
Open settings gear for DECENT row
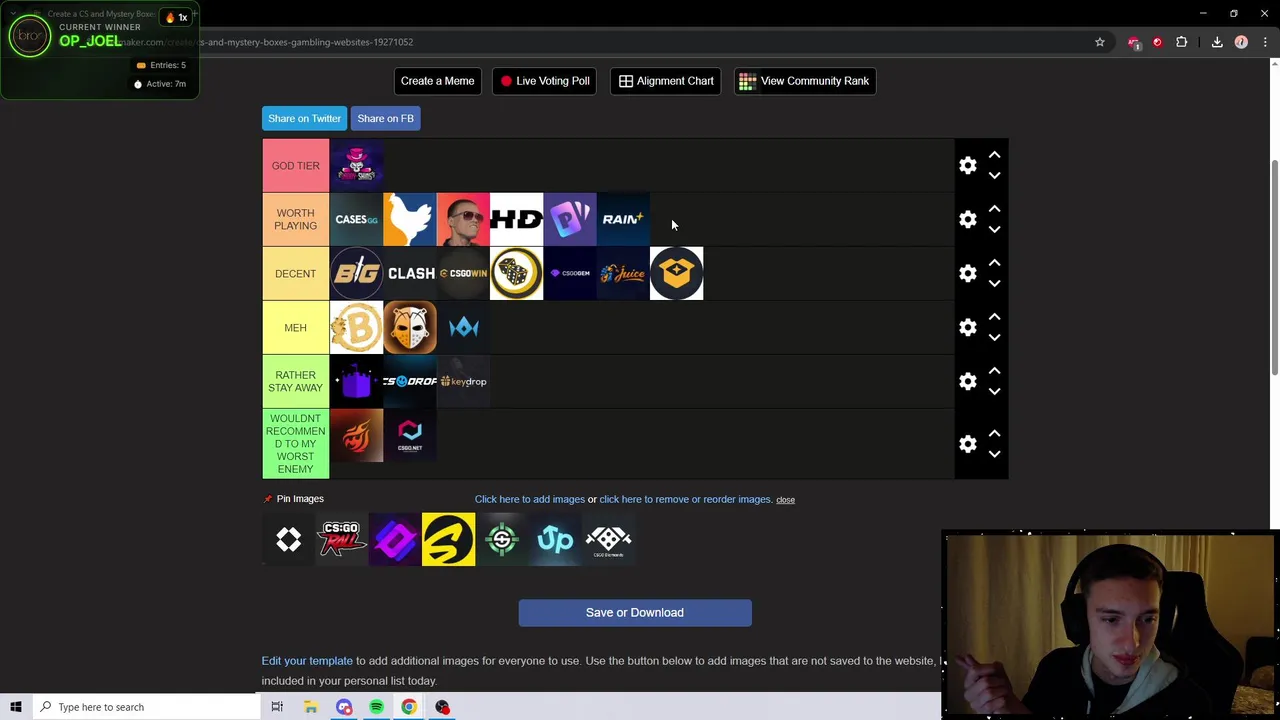click(x=967, y=273)
